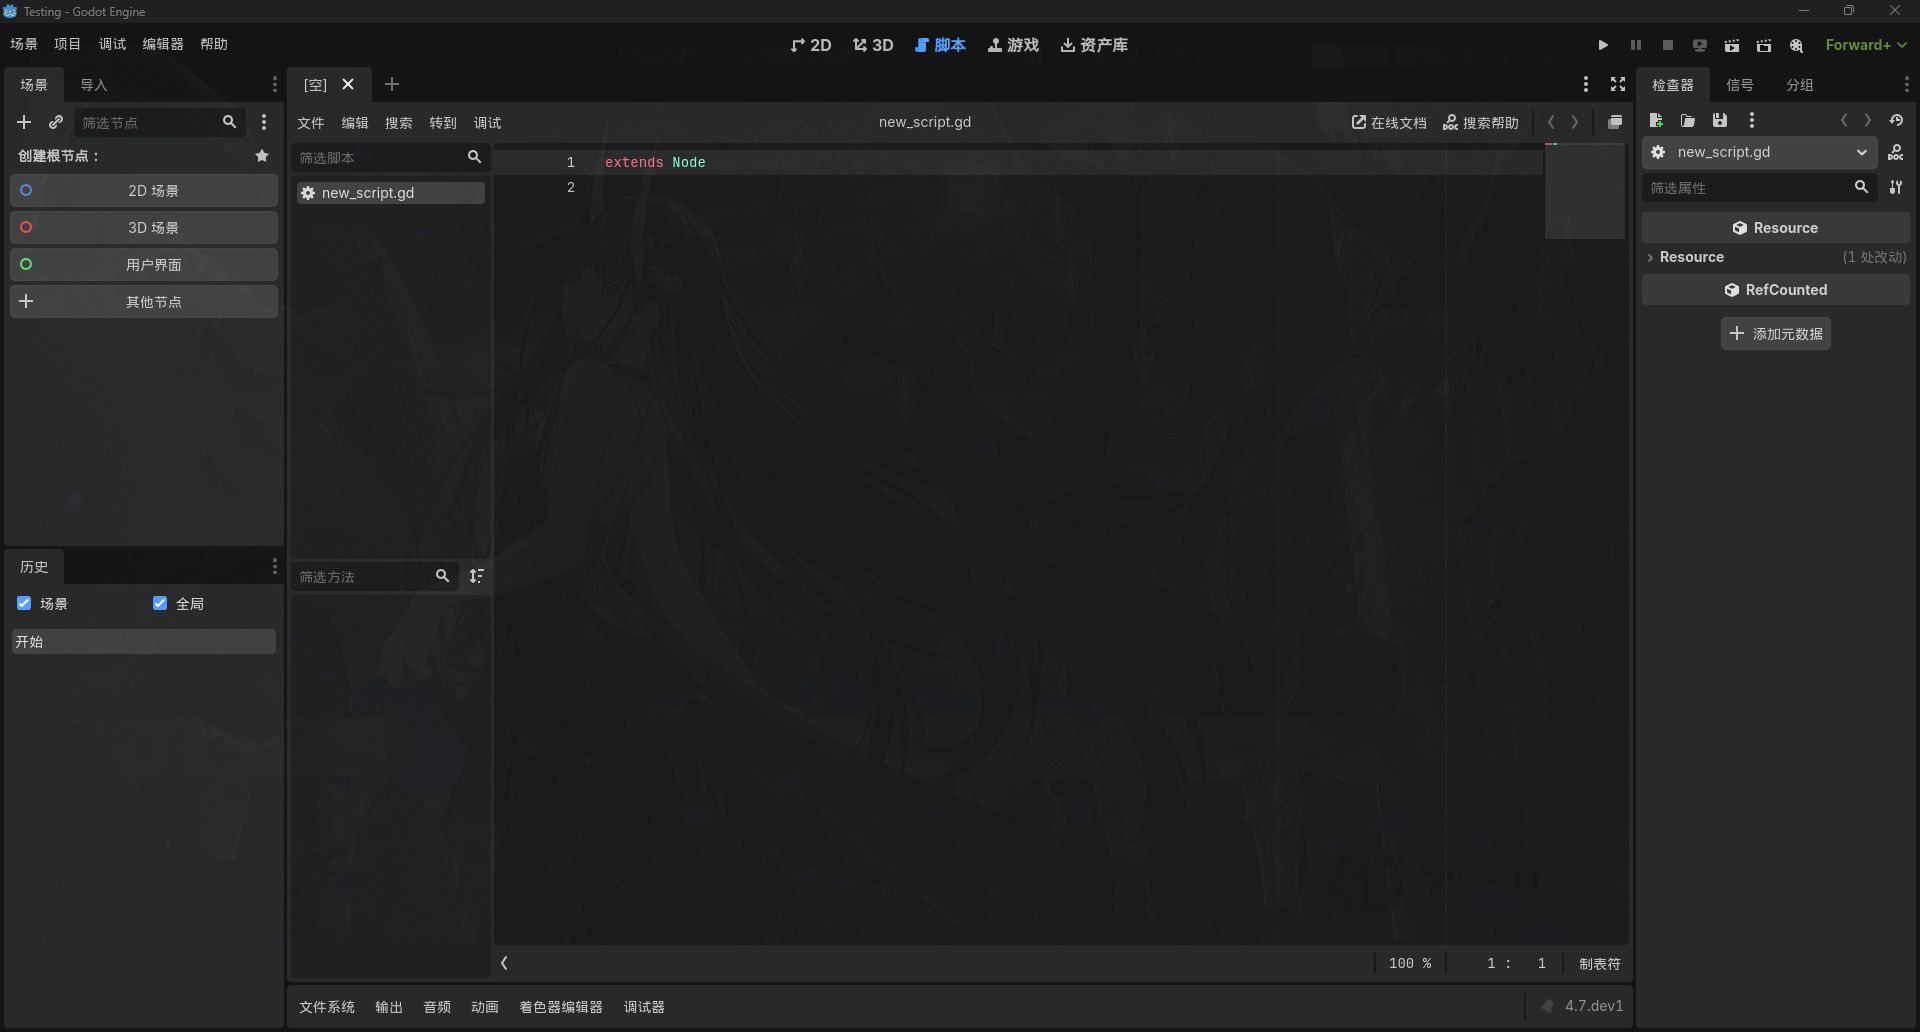Create a 2D 场景 root node
The image size is (1920, 1032).
(144, 190)
